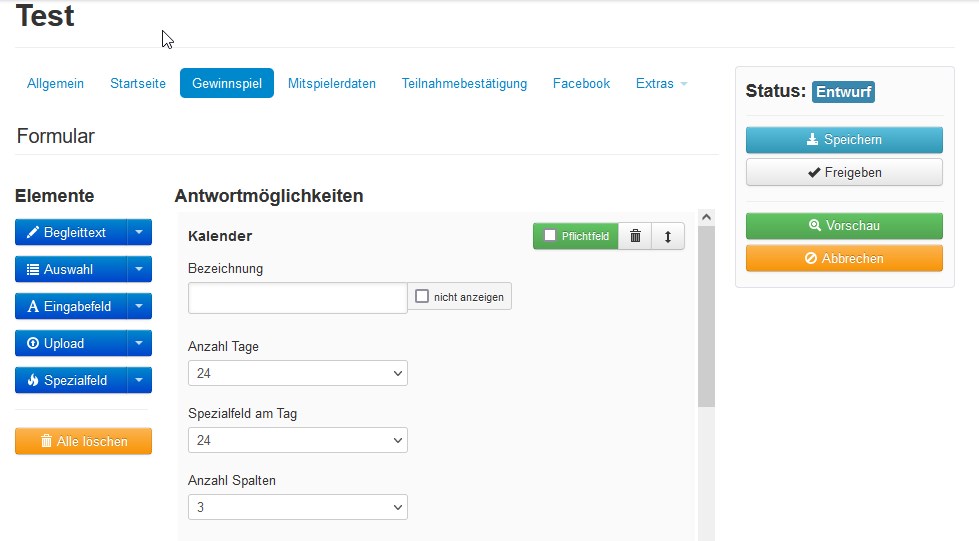The image size is (979, 541).
Task: Open the Extras tab menu
Action: [x=661, y=84]
